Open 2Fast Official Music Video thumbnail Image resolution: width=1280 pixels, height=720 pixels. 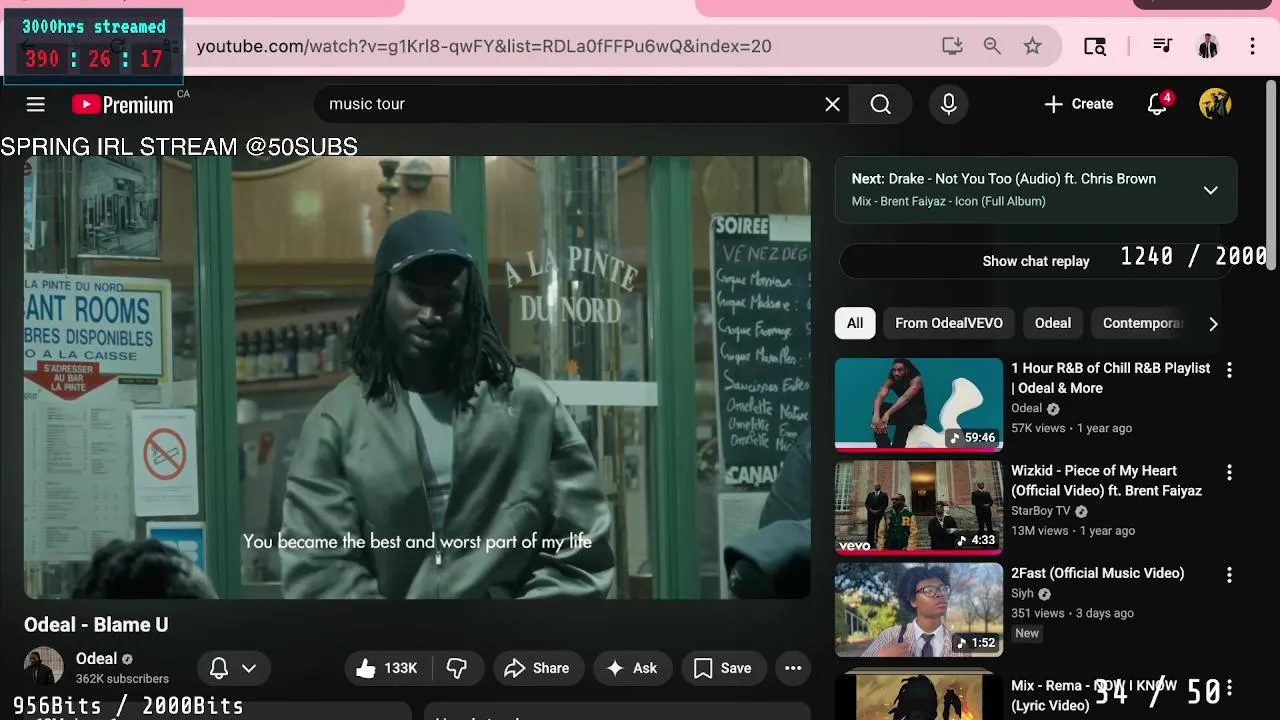(919, 610)
